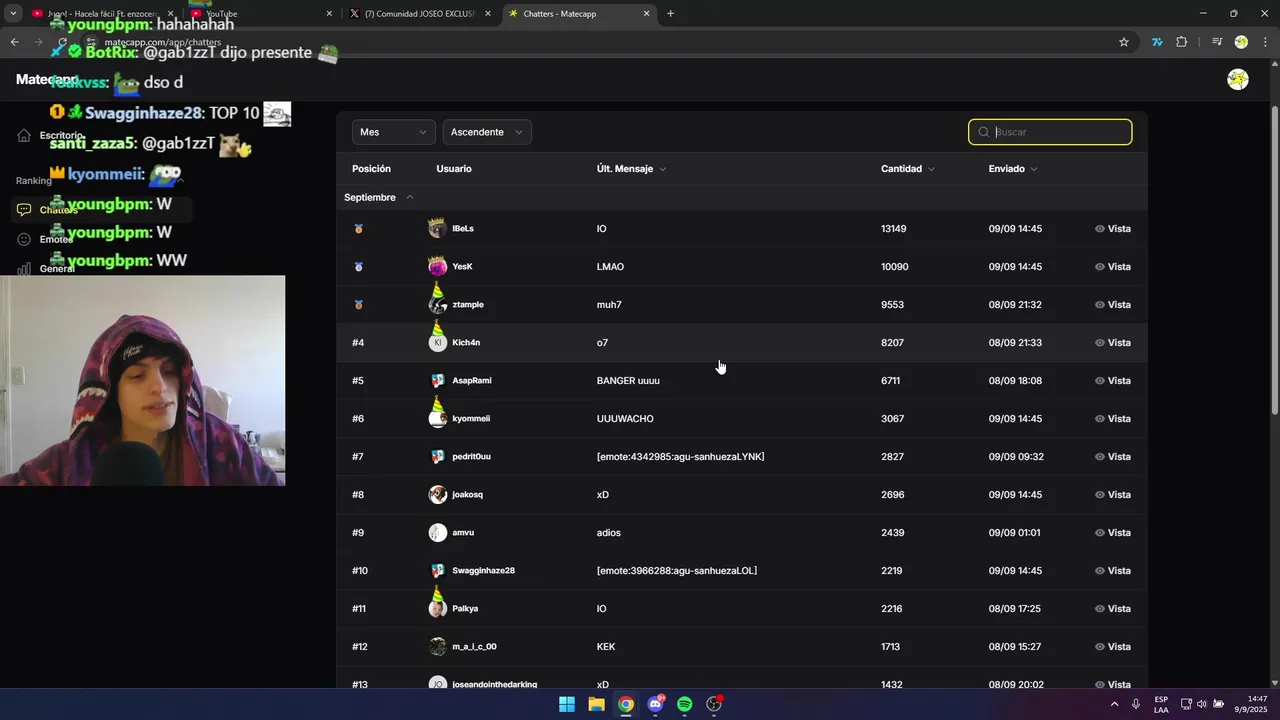The width and height of the screenshot is (1280, 720).
Task: Click first place medal icon
Action: [358, 229]
